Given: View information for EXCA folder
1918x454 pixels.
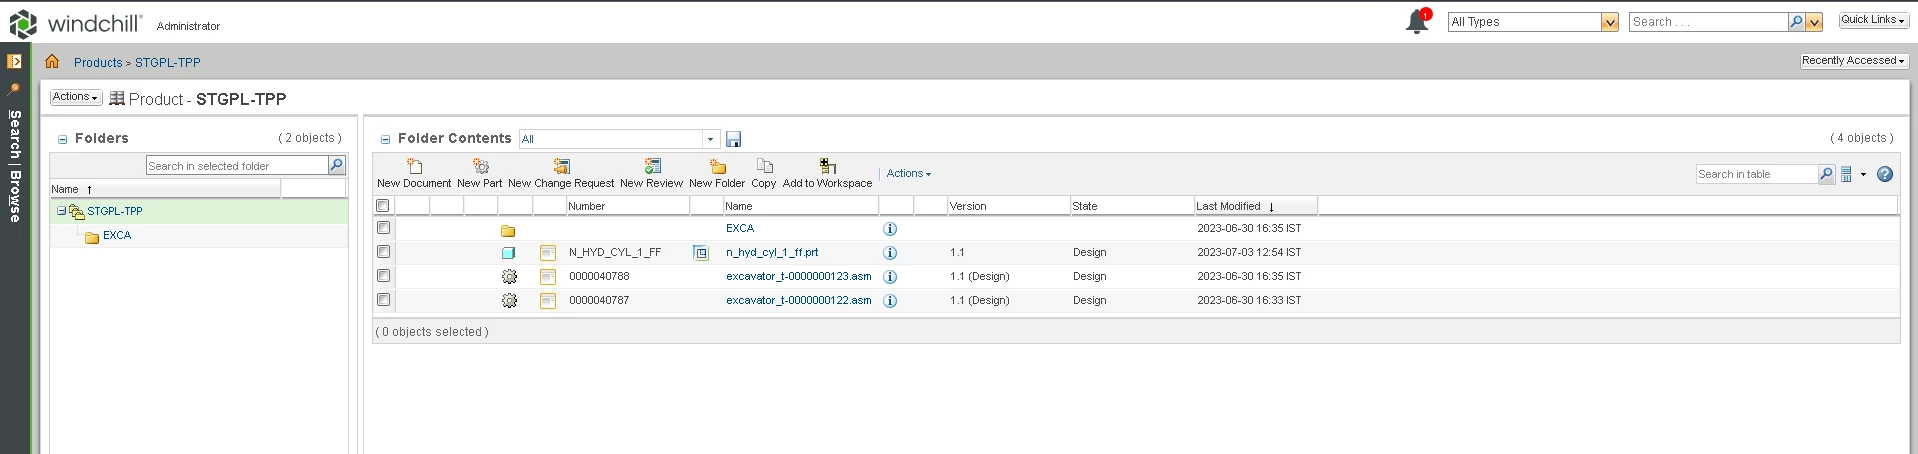Looking at the screenshot, I should [x=890, y=229].
